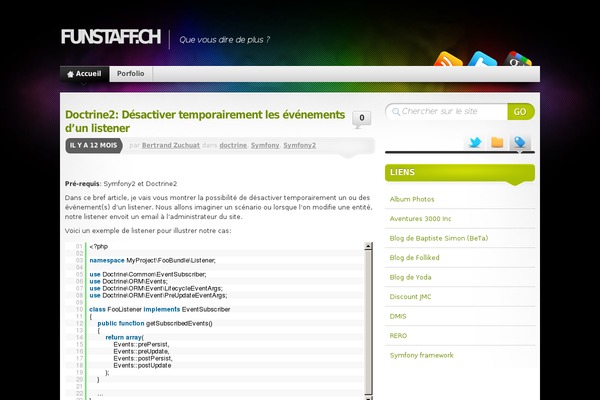600x400 pixels.
Task: Open the RSS feed icon
Action: tap(448, 59)
